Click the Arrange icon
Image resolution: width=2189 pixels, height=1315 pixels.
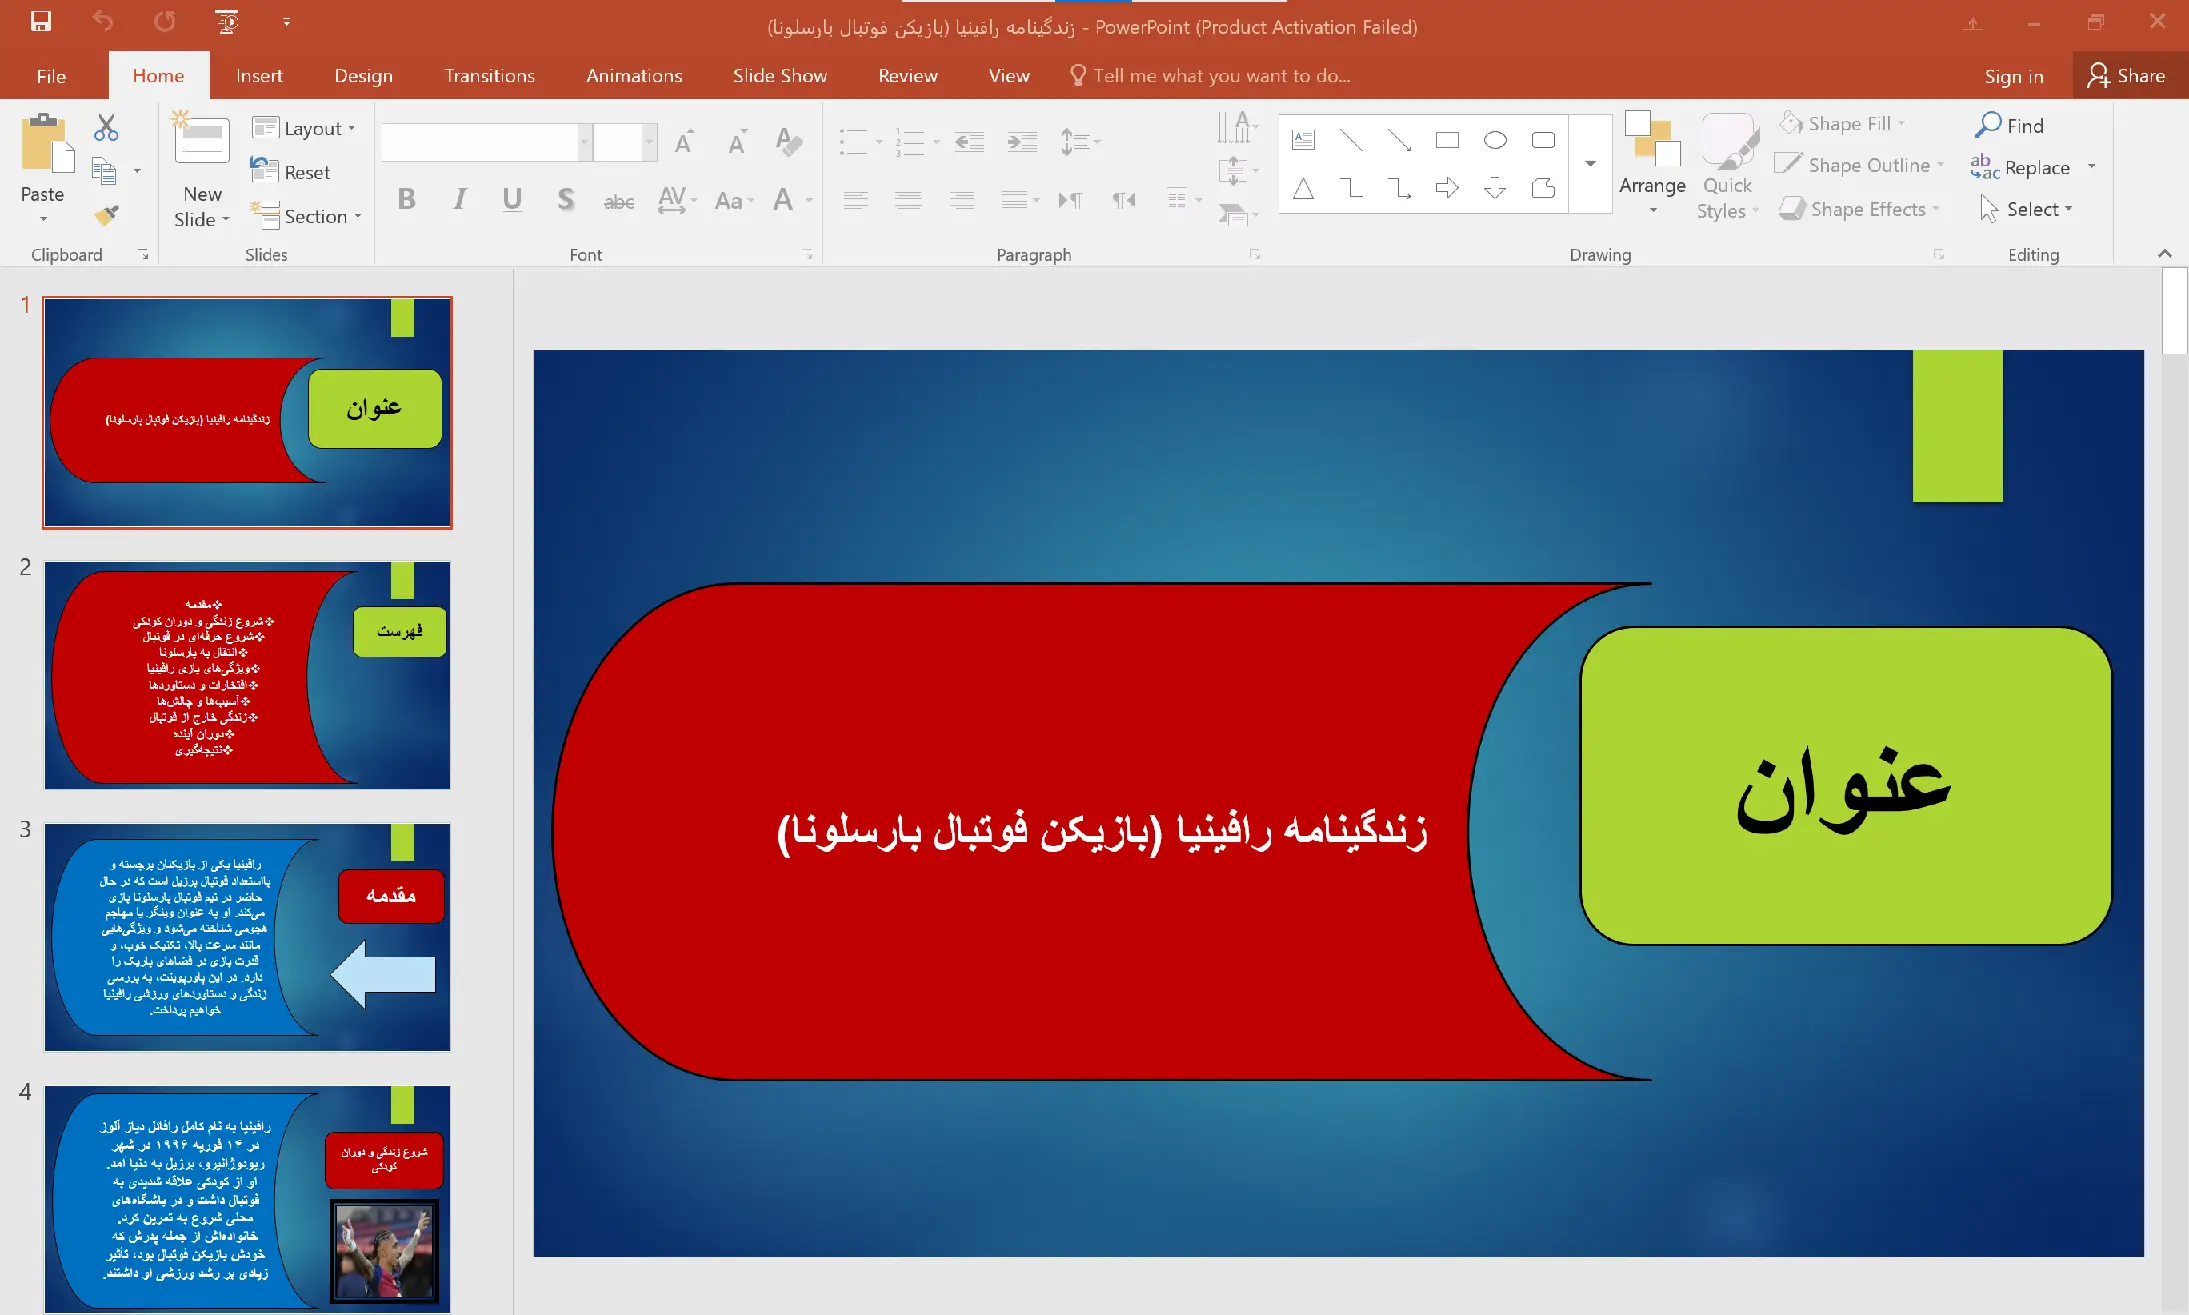click(1652, 137)
